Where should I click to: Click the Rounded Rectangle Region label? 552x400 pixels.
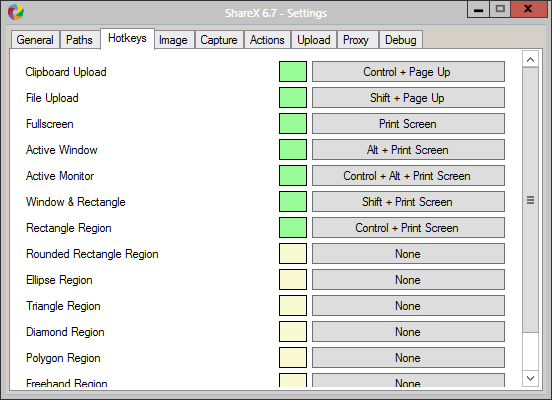(x=92, y=254)
